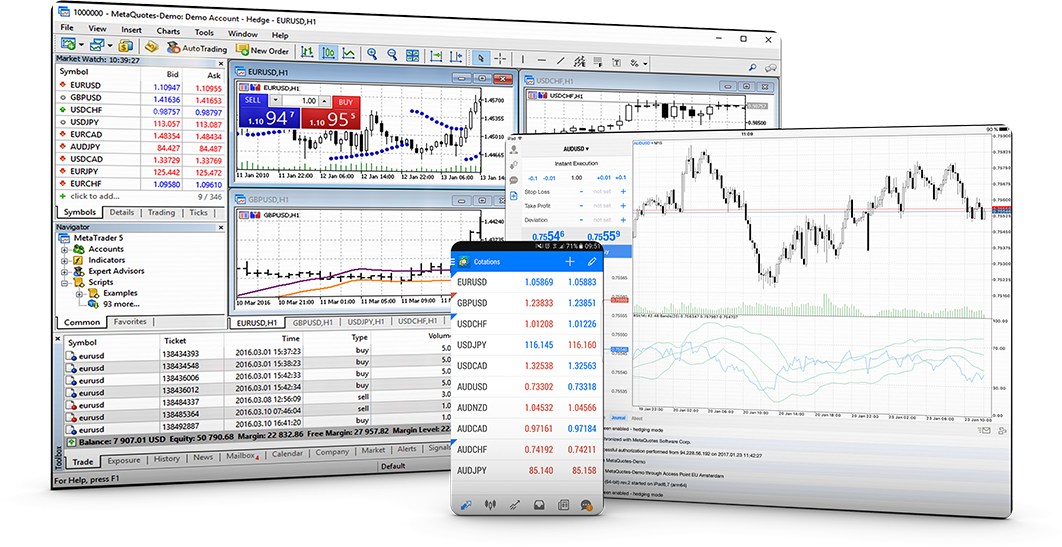The height and width of the screenshot is (547, 1062).
Task: Open the search magnifier in desktop toolbar
Action: pyautogui.click(x=752, y=67)
